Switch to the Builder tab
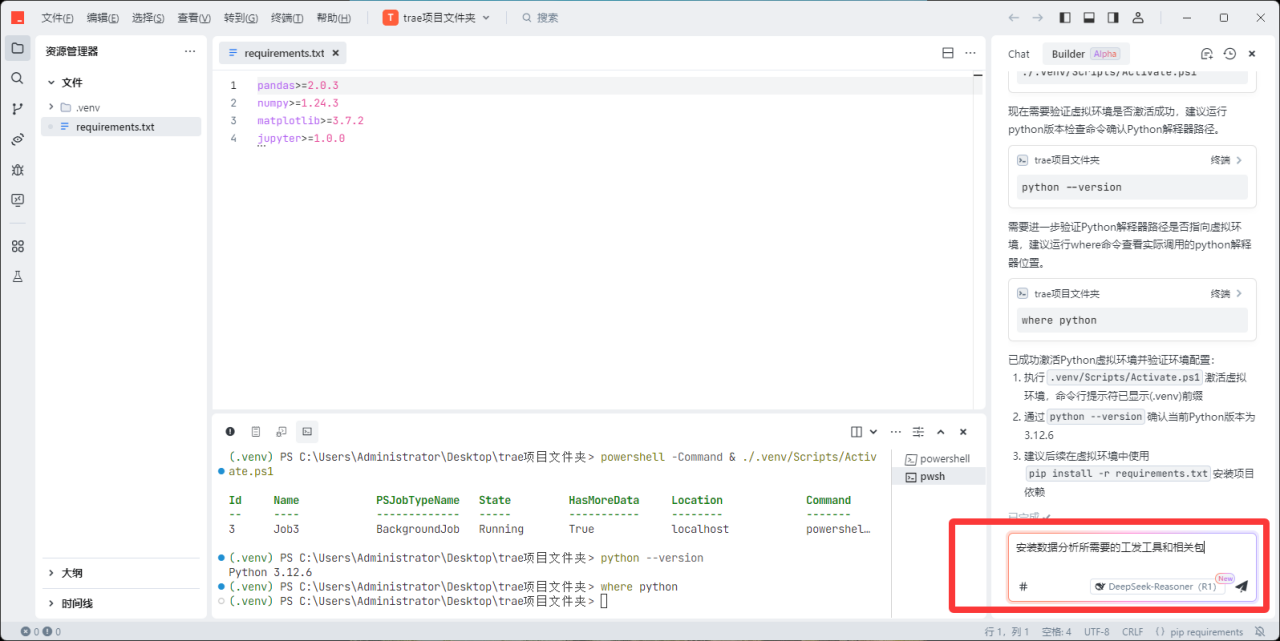Image resolution: width=1280 pixels, height=641 pixels. (1085, 54)
